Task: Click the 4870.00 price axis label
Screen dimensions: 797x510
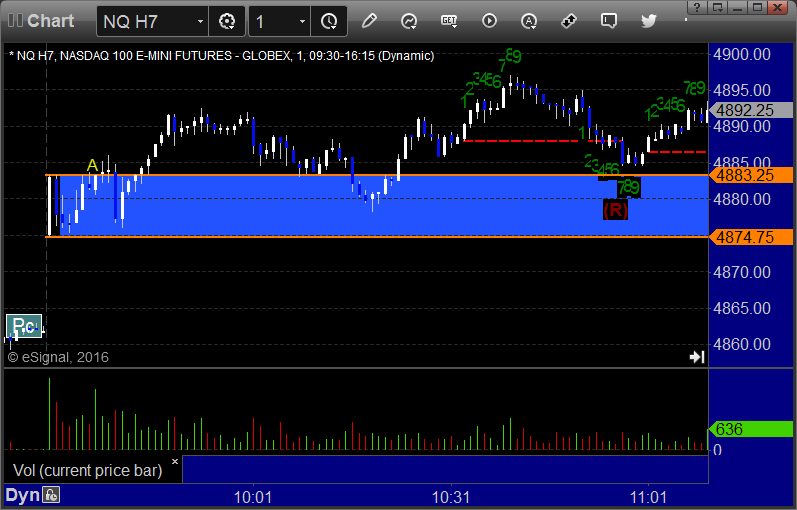Action: pos(742,272)
